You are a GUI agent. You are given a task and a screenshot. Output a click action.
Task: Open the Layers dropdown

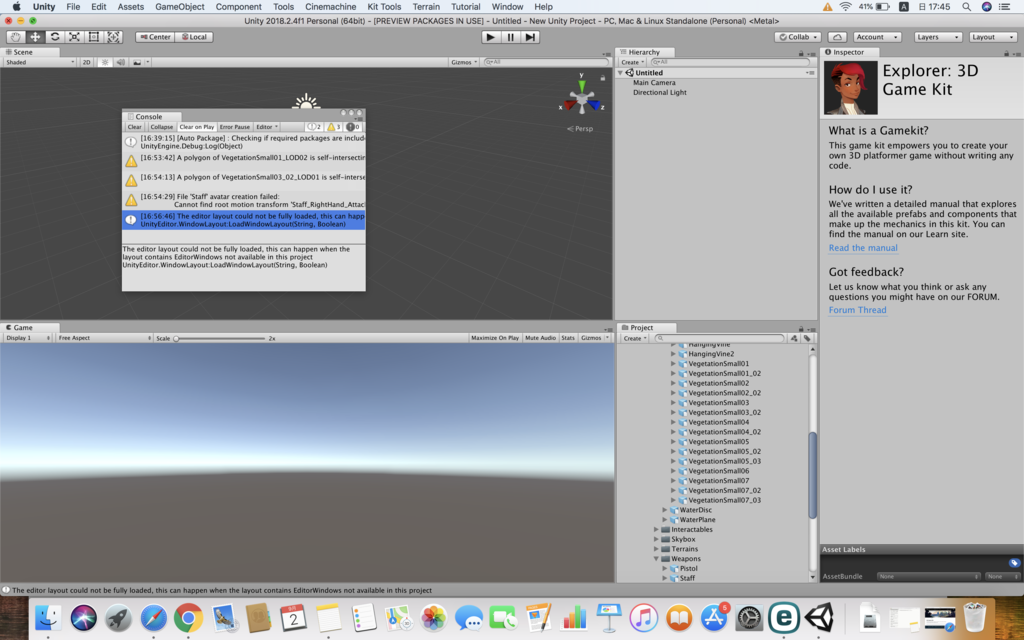[x=938, y=37]
